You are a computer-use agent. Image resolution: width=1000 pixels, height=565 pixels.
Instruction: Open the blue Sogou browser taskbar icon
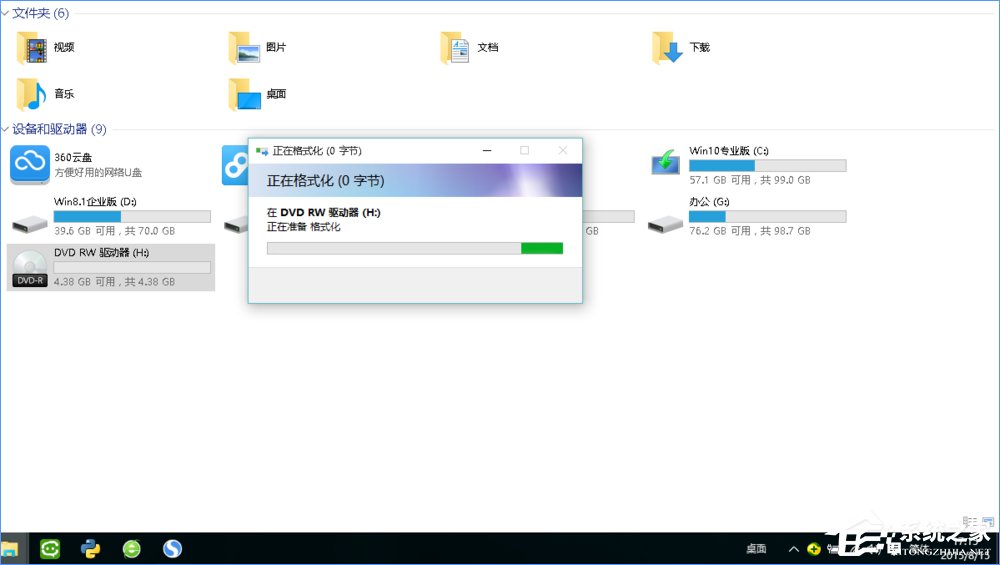[172, 548]
